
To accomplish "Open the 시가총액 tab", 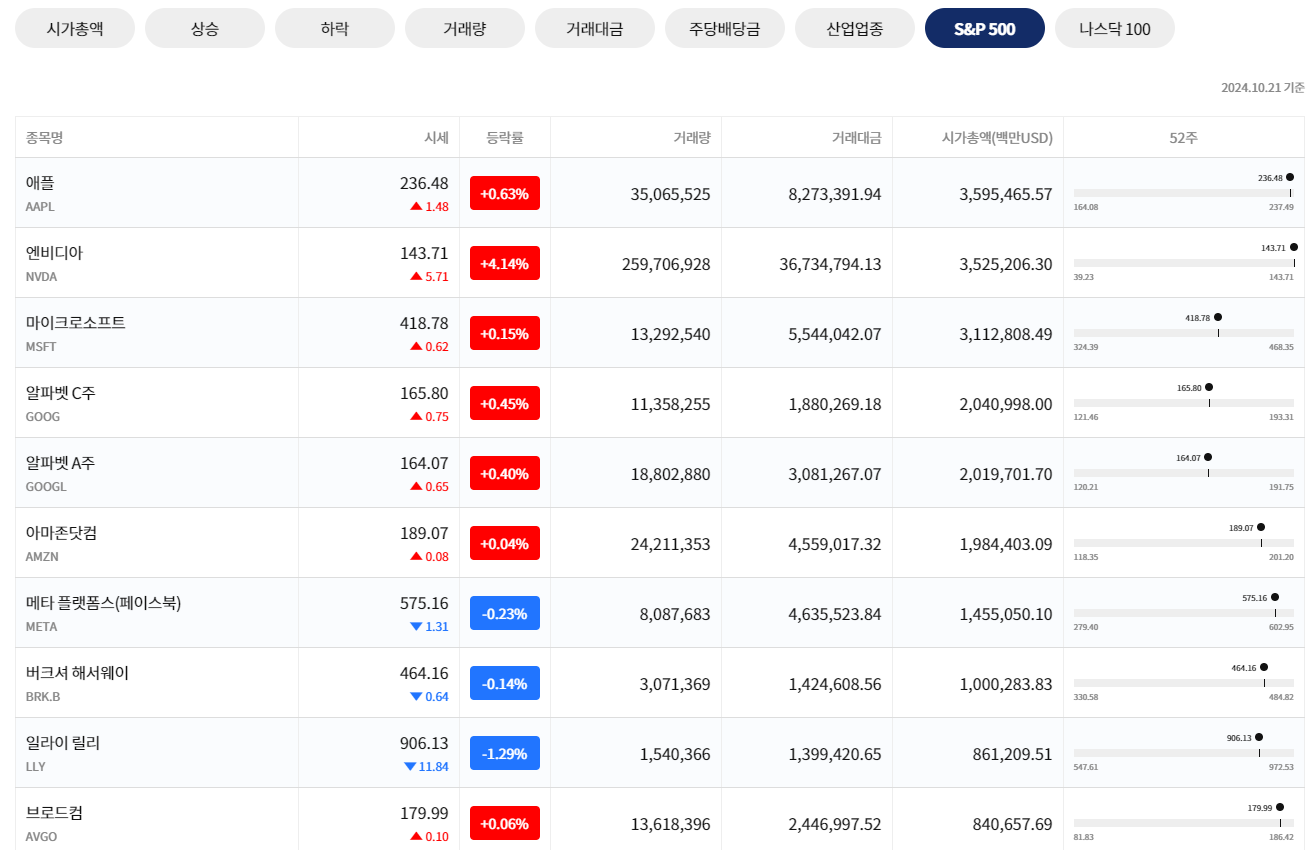I will coord(75,28).
